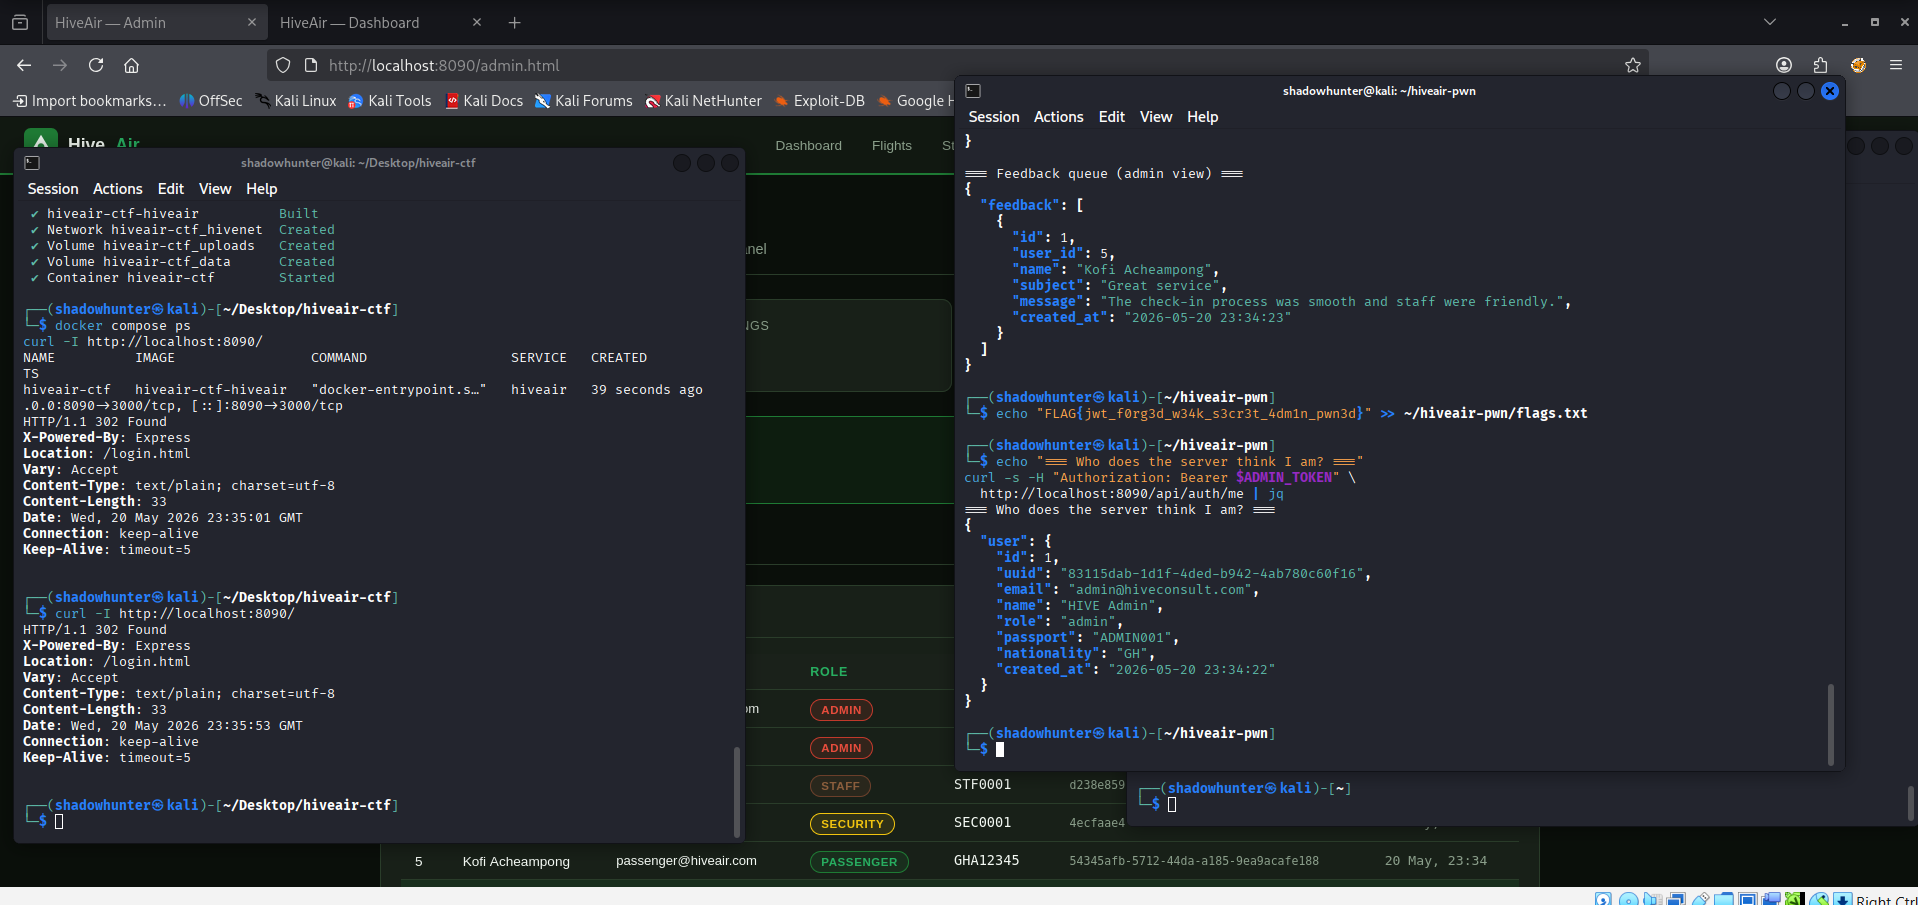Open View menu in hiveair-ctf terminal
The image size is (1918, 905).
tap(215, 189)
